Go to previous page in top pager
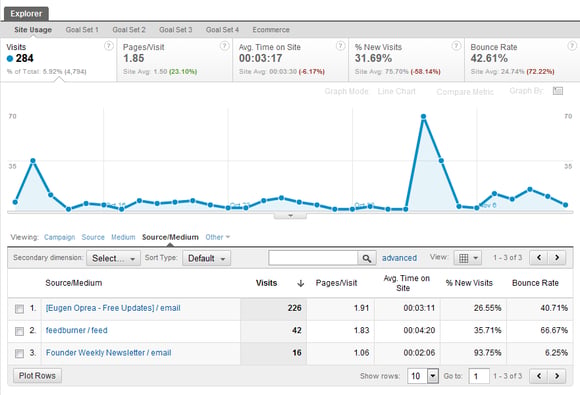 539,257
